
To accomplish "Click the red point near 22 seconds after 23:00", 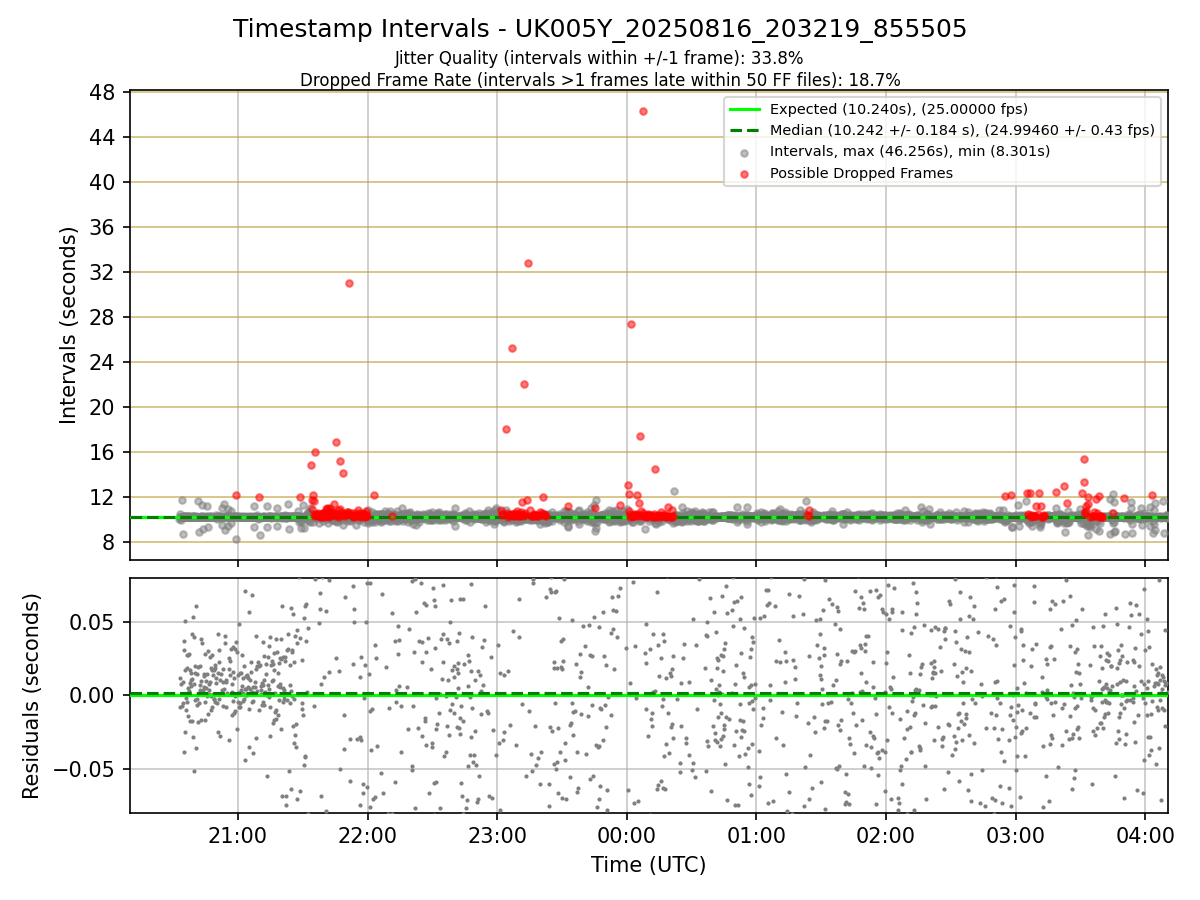I will [524, 384].
